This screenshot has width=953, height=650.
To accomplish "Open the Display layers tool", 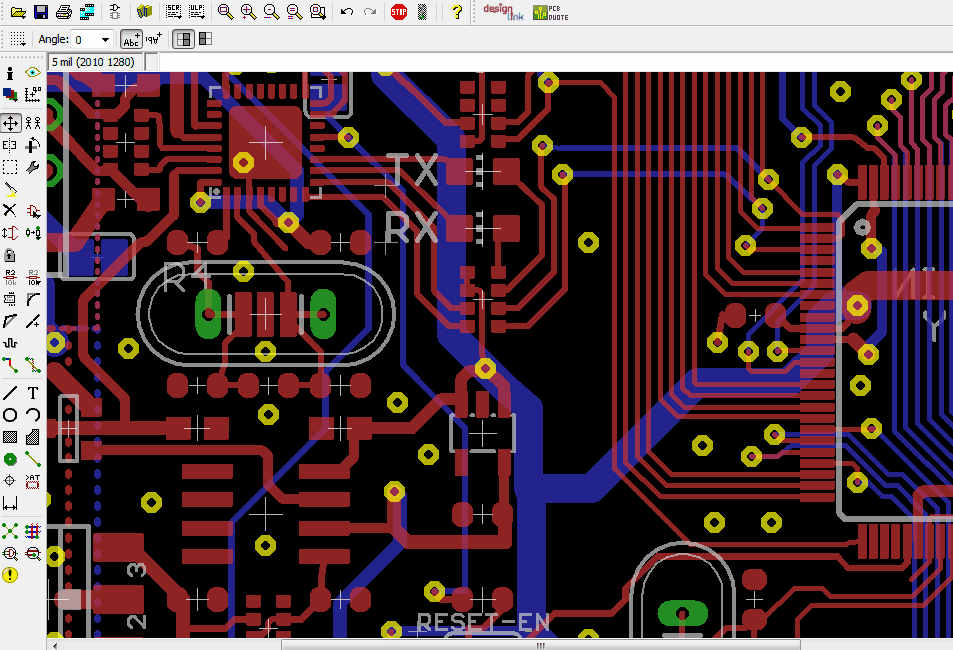I will pos(10,94).
